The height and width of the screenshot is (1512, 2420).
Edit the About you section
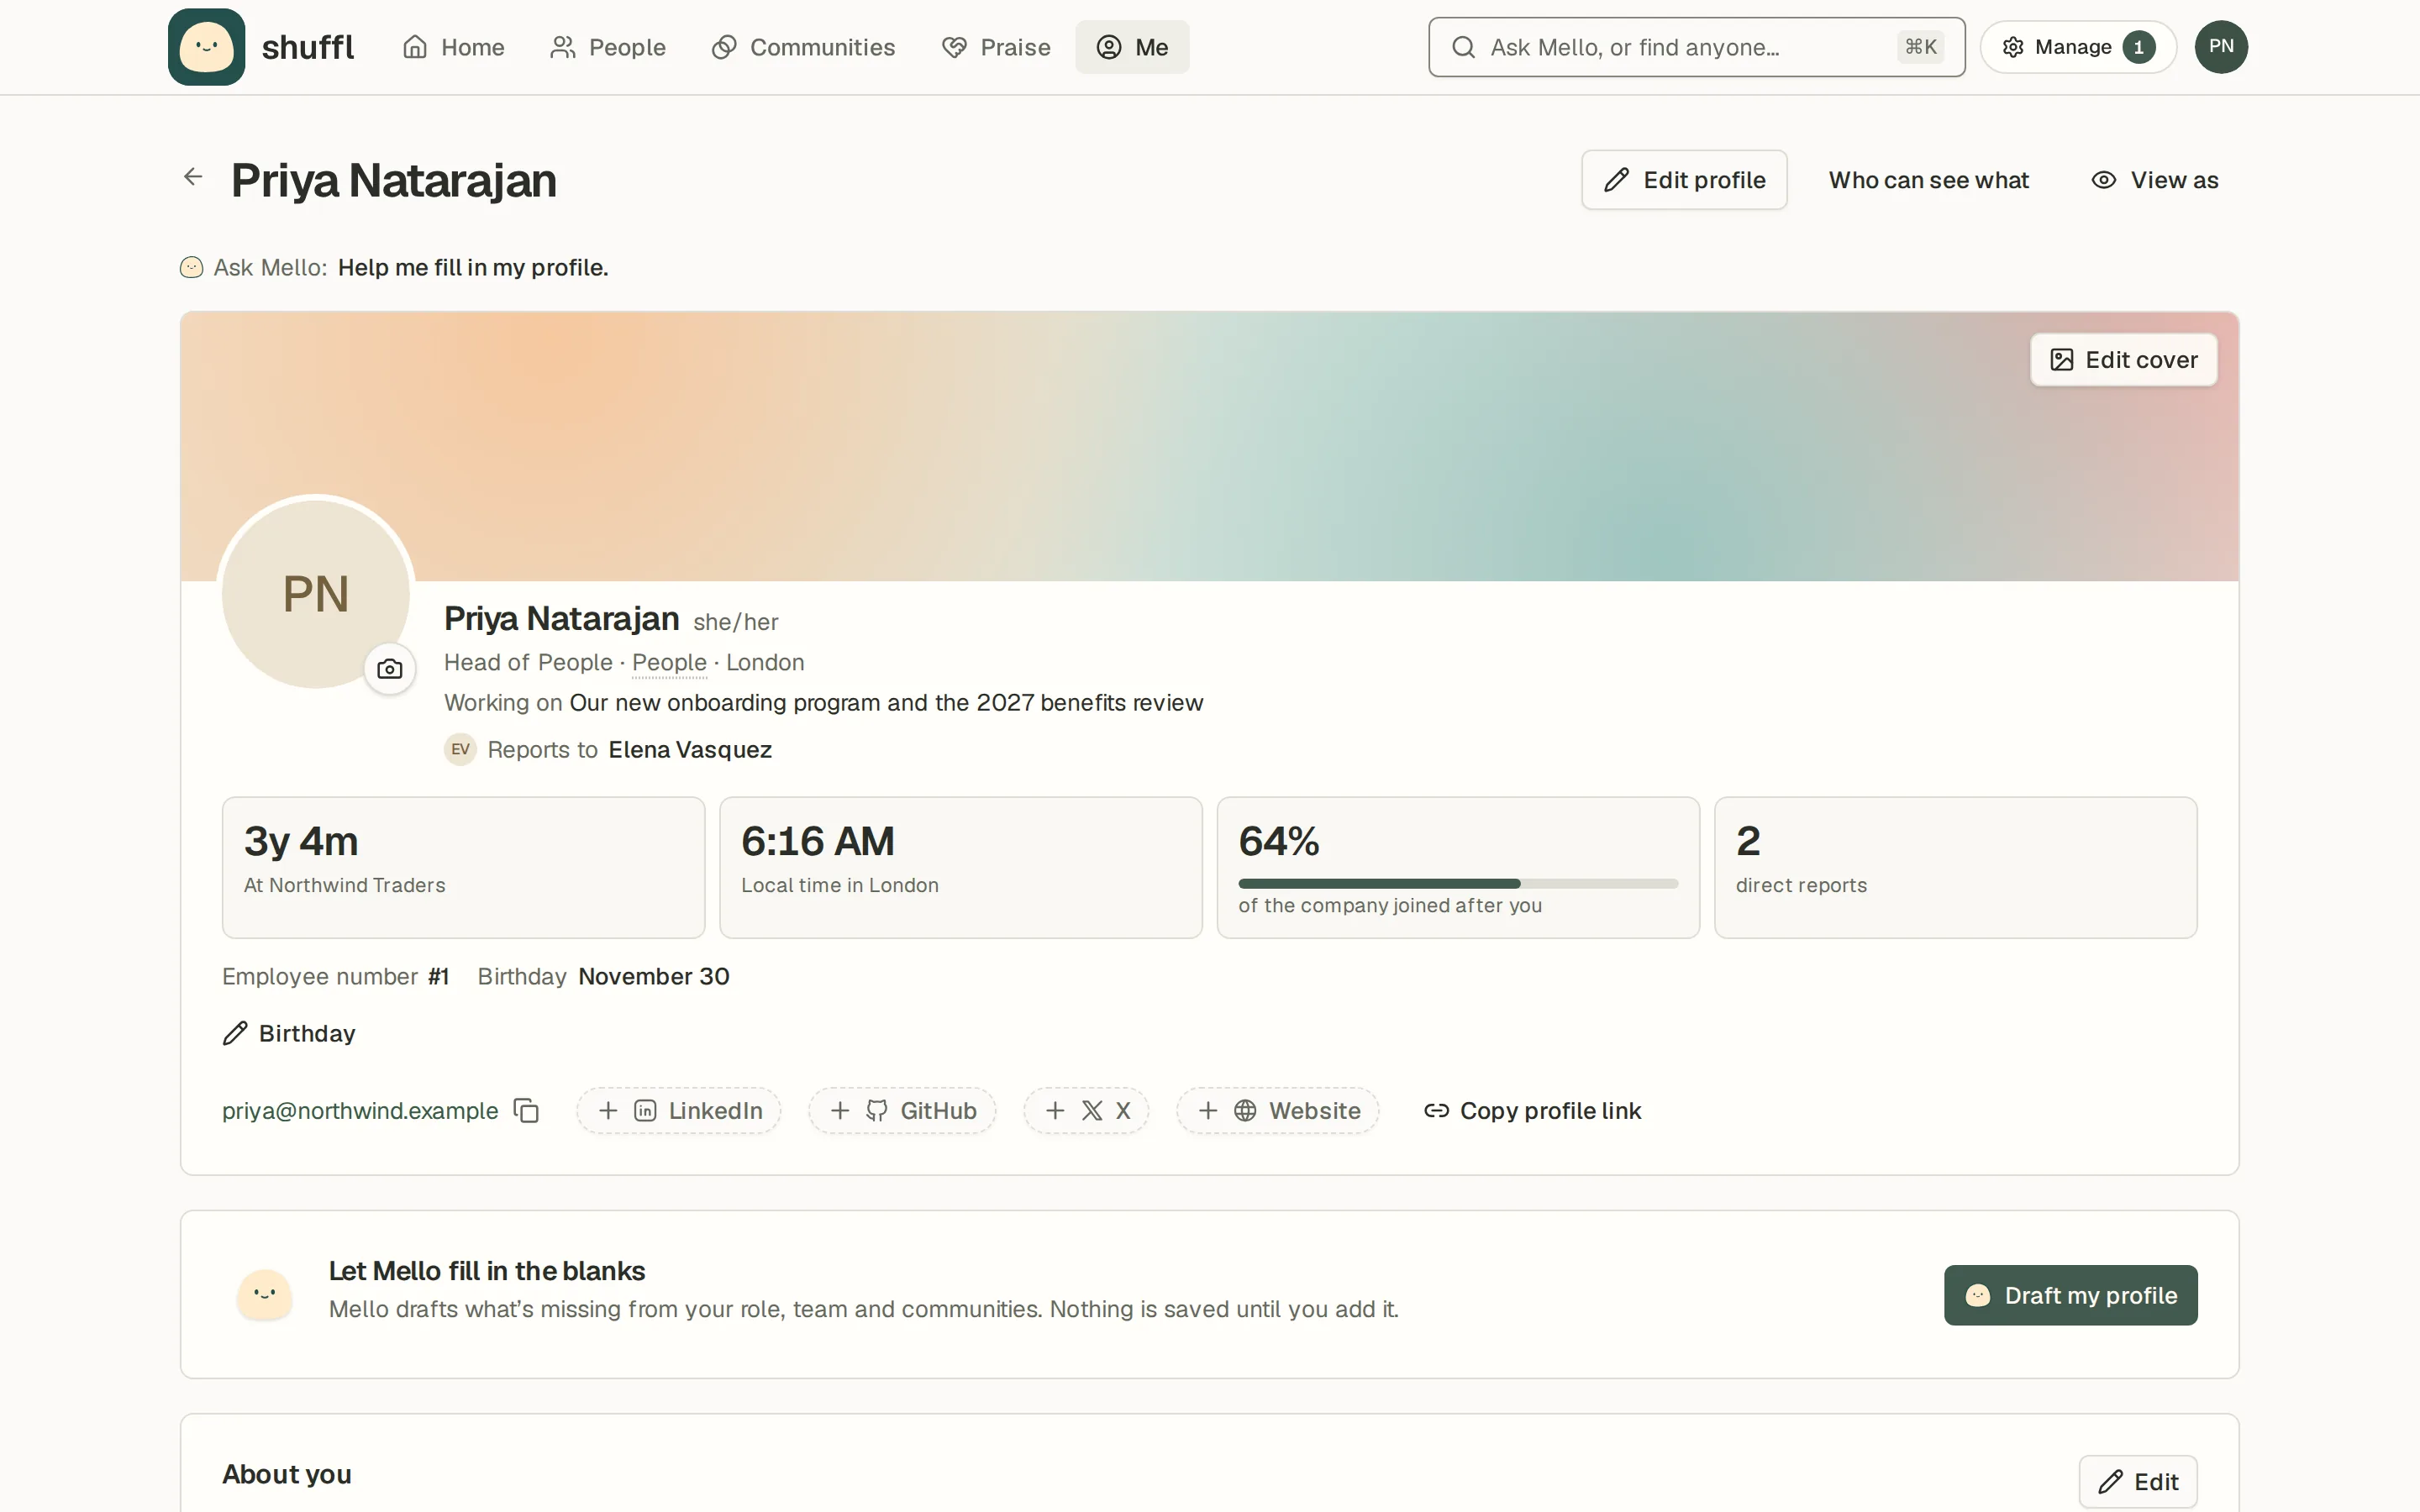[2138, 1481]
